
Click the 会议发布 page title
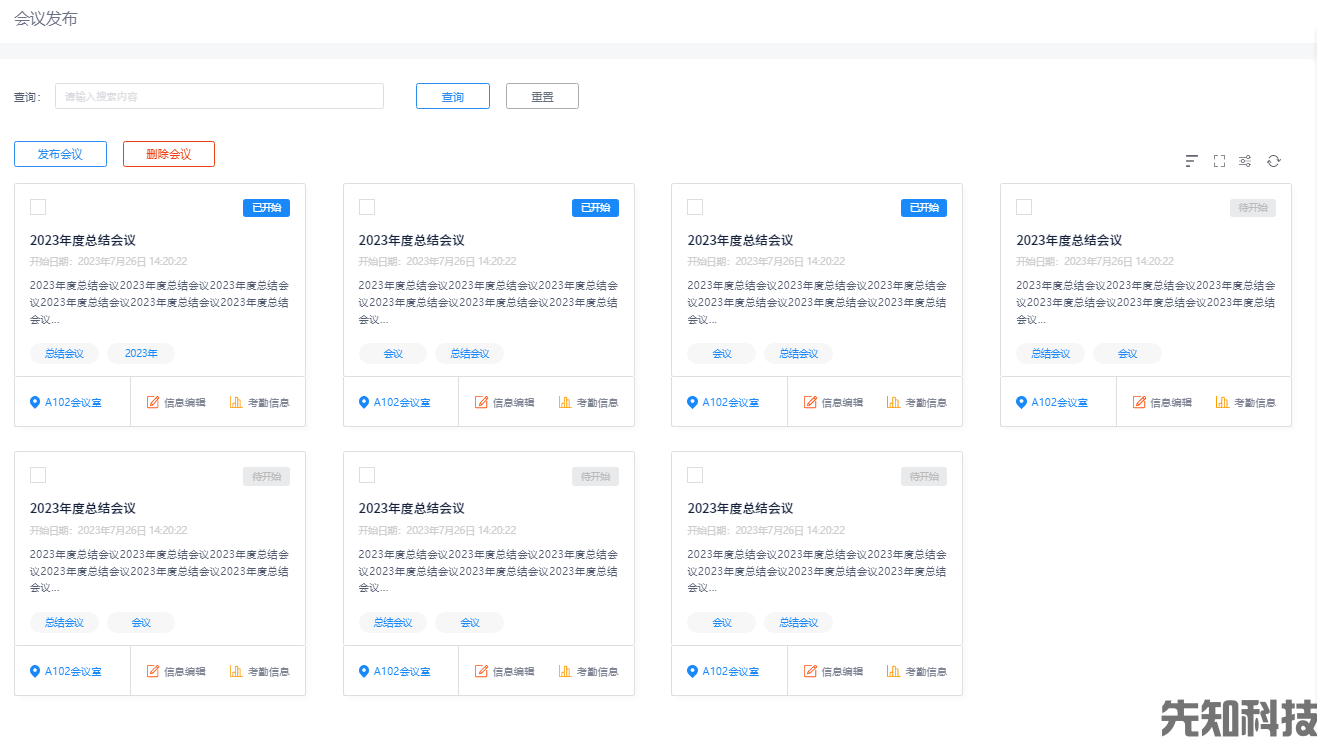[x=45, y=19]
